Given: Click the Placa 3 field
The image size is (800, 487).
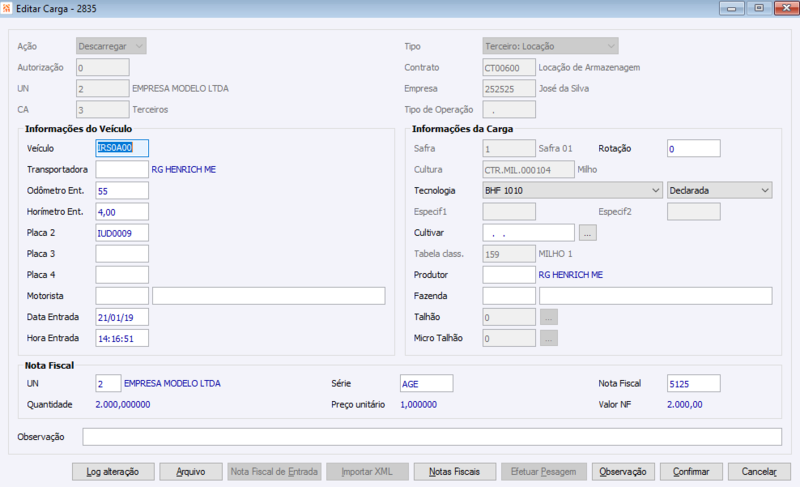Looking at the screenshot, I should tap(122, 254).
